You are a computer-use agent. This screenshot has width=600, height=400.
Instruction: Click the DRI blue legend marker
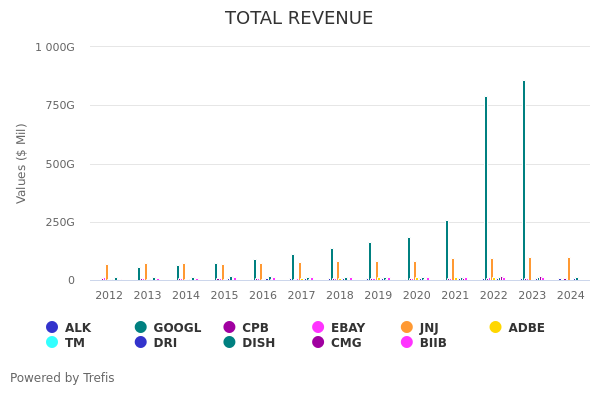click(x=141, y=342)
